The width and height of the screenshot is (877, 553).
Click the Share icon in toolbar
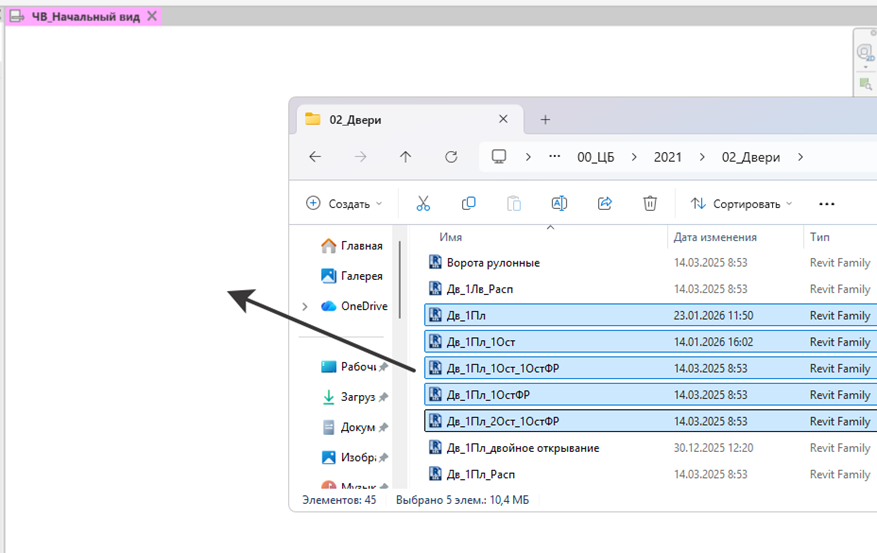point(604,203)
